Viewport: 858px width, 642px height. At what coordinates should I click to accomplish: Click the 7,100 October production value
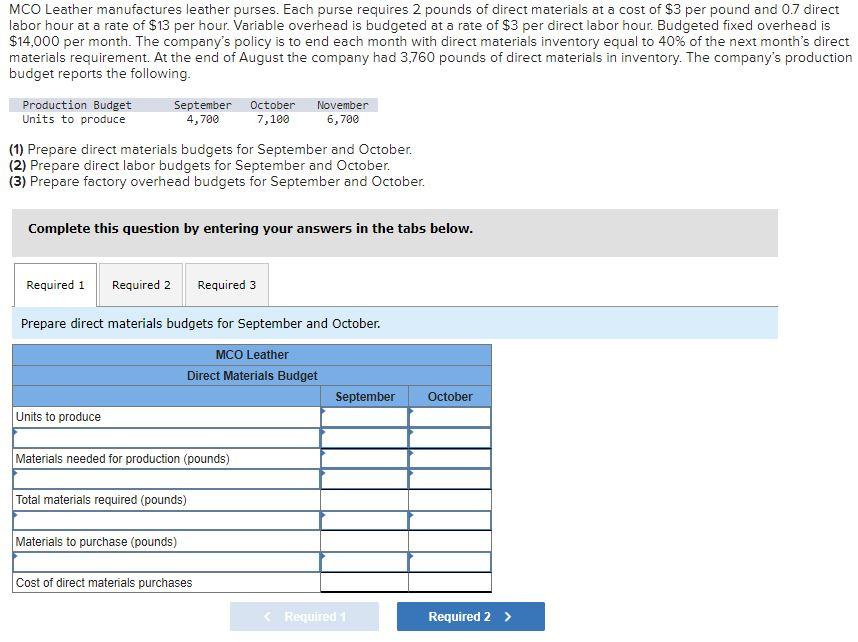pyautogui.click(x=273, y=119)
